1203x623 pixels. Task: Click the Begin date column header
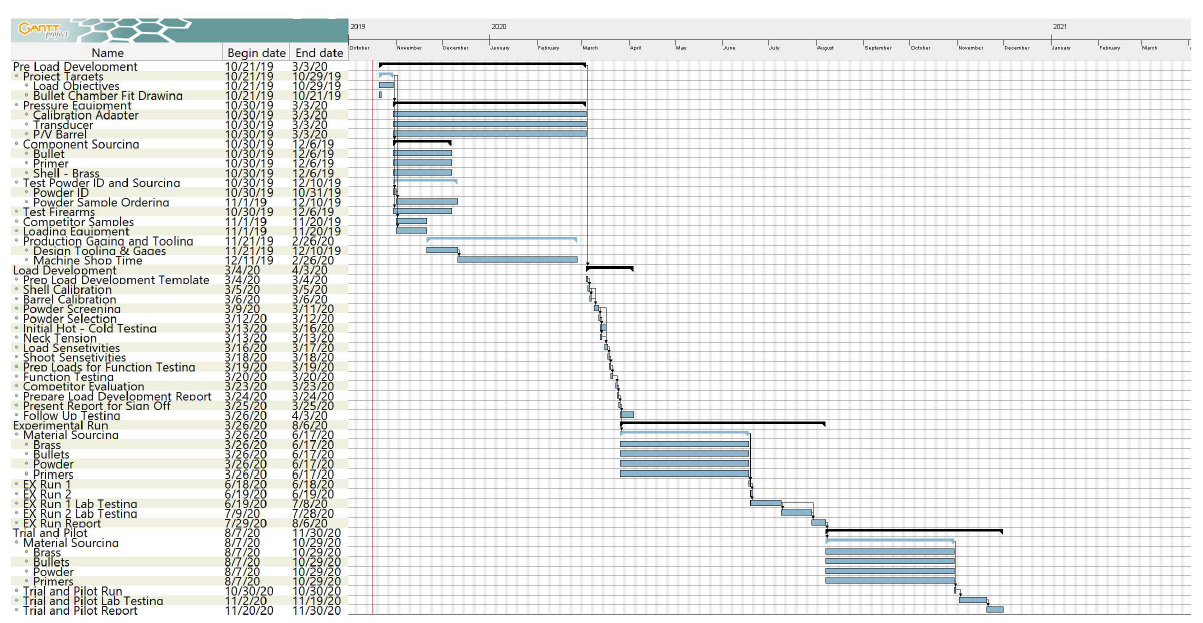[256, 53]
